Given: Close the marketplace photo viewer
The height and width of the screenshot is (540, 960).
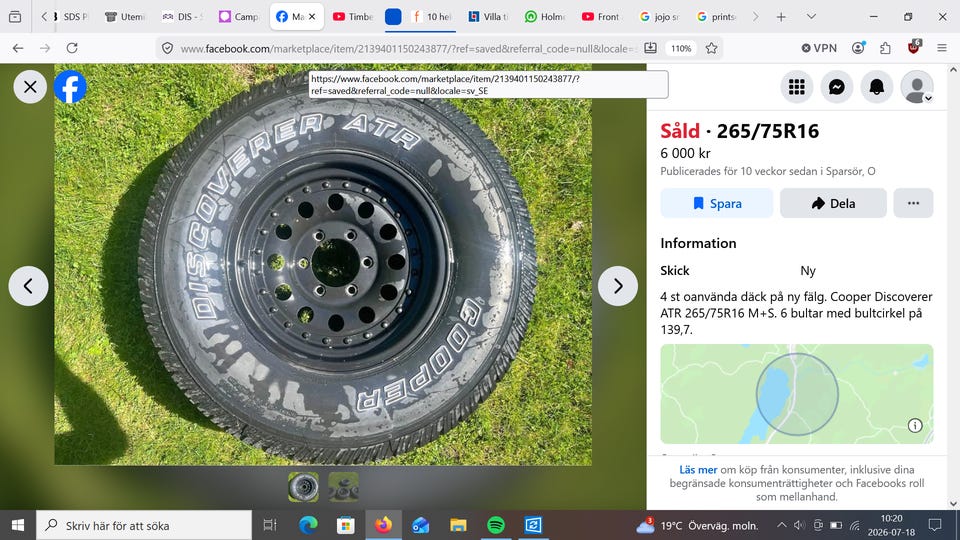Looking at the screenshot, I should coord(30,87).
